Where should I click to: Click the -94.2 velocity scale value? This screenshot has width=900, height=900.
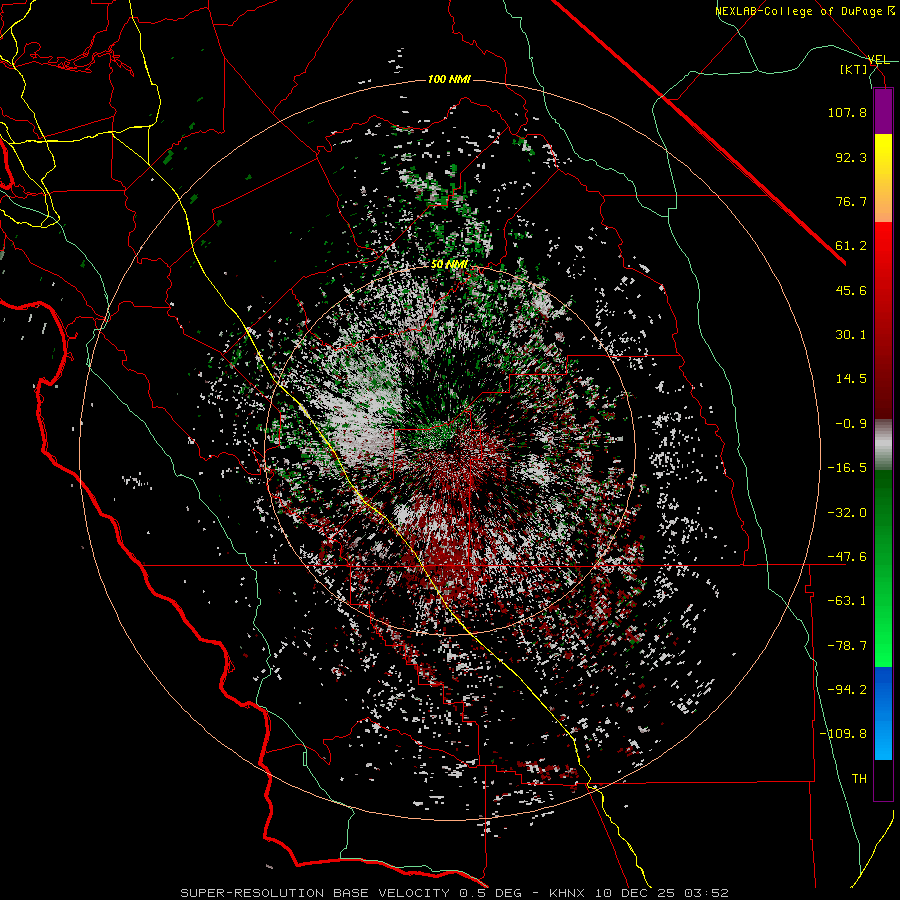pos(847,689)
